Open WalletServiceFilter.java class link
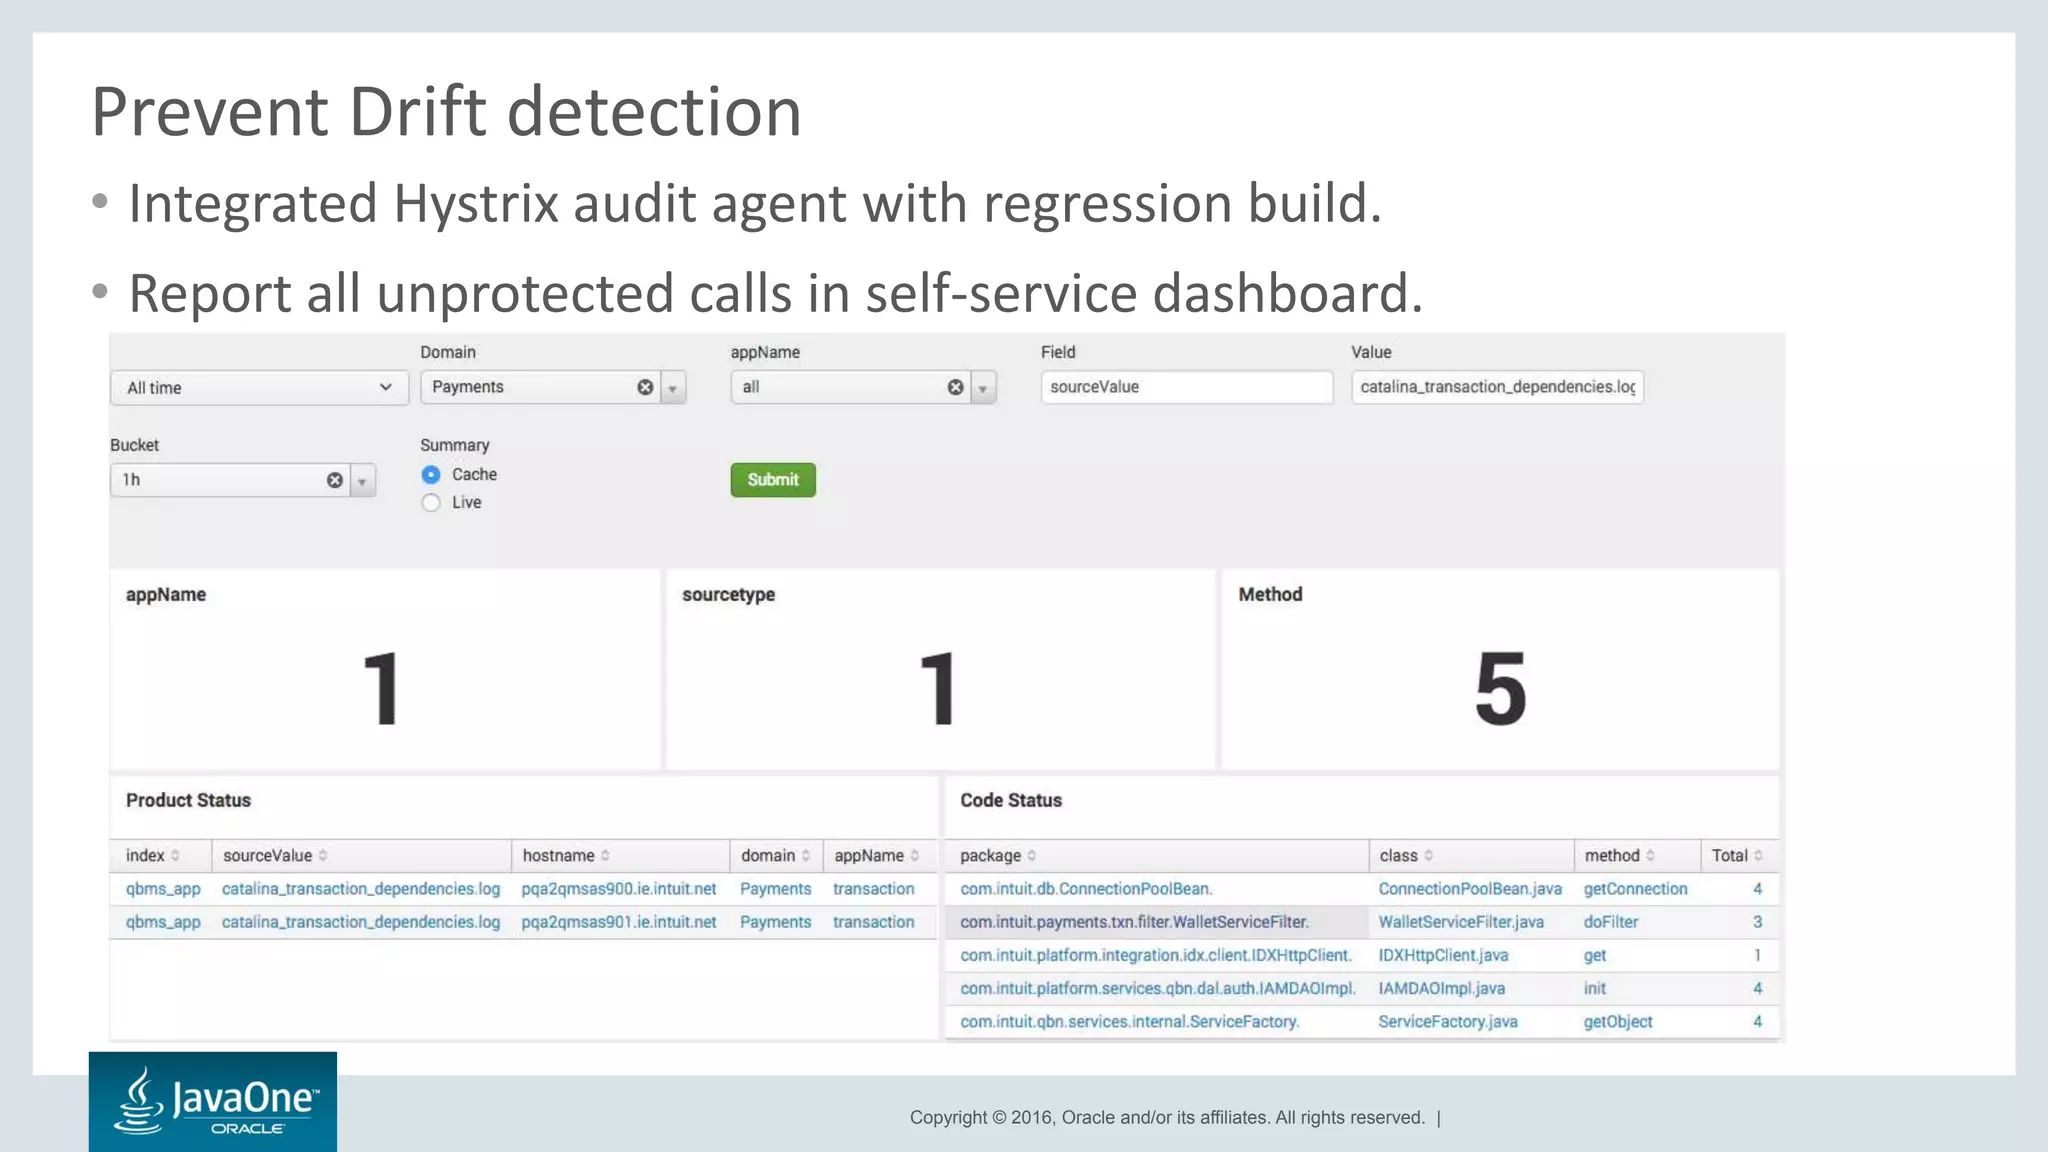 pos(1461,922)
